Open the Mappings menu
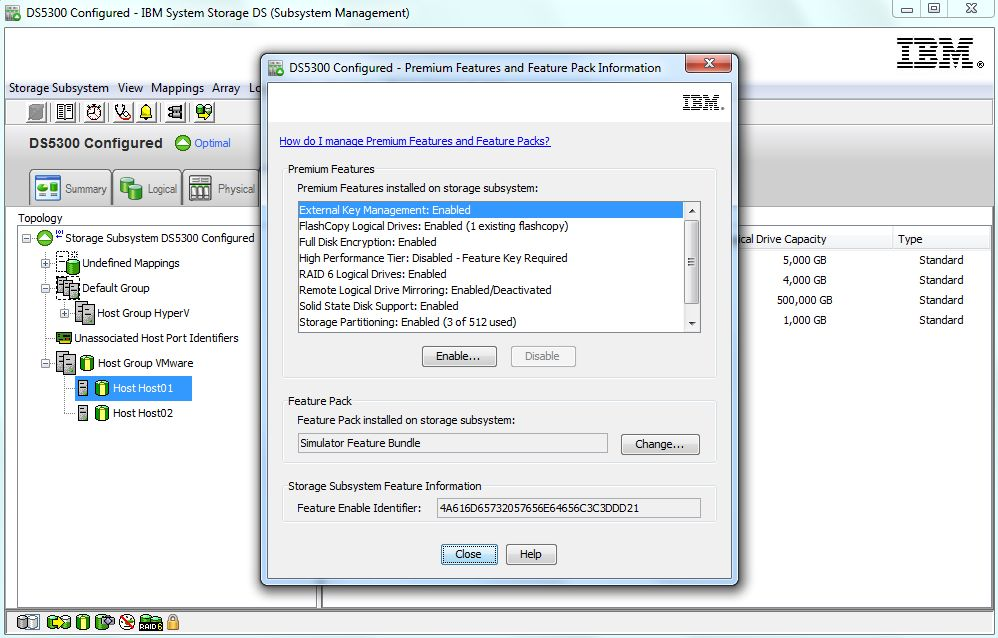This screenshot has width=998, height=638. pyautogui.click(x=178, y=88)
